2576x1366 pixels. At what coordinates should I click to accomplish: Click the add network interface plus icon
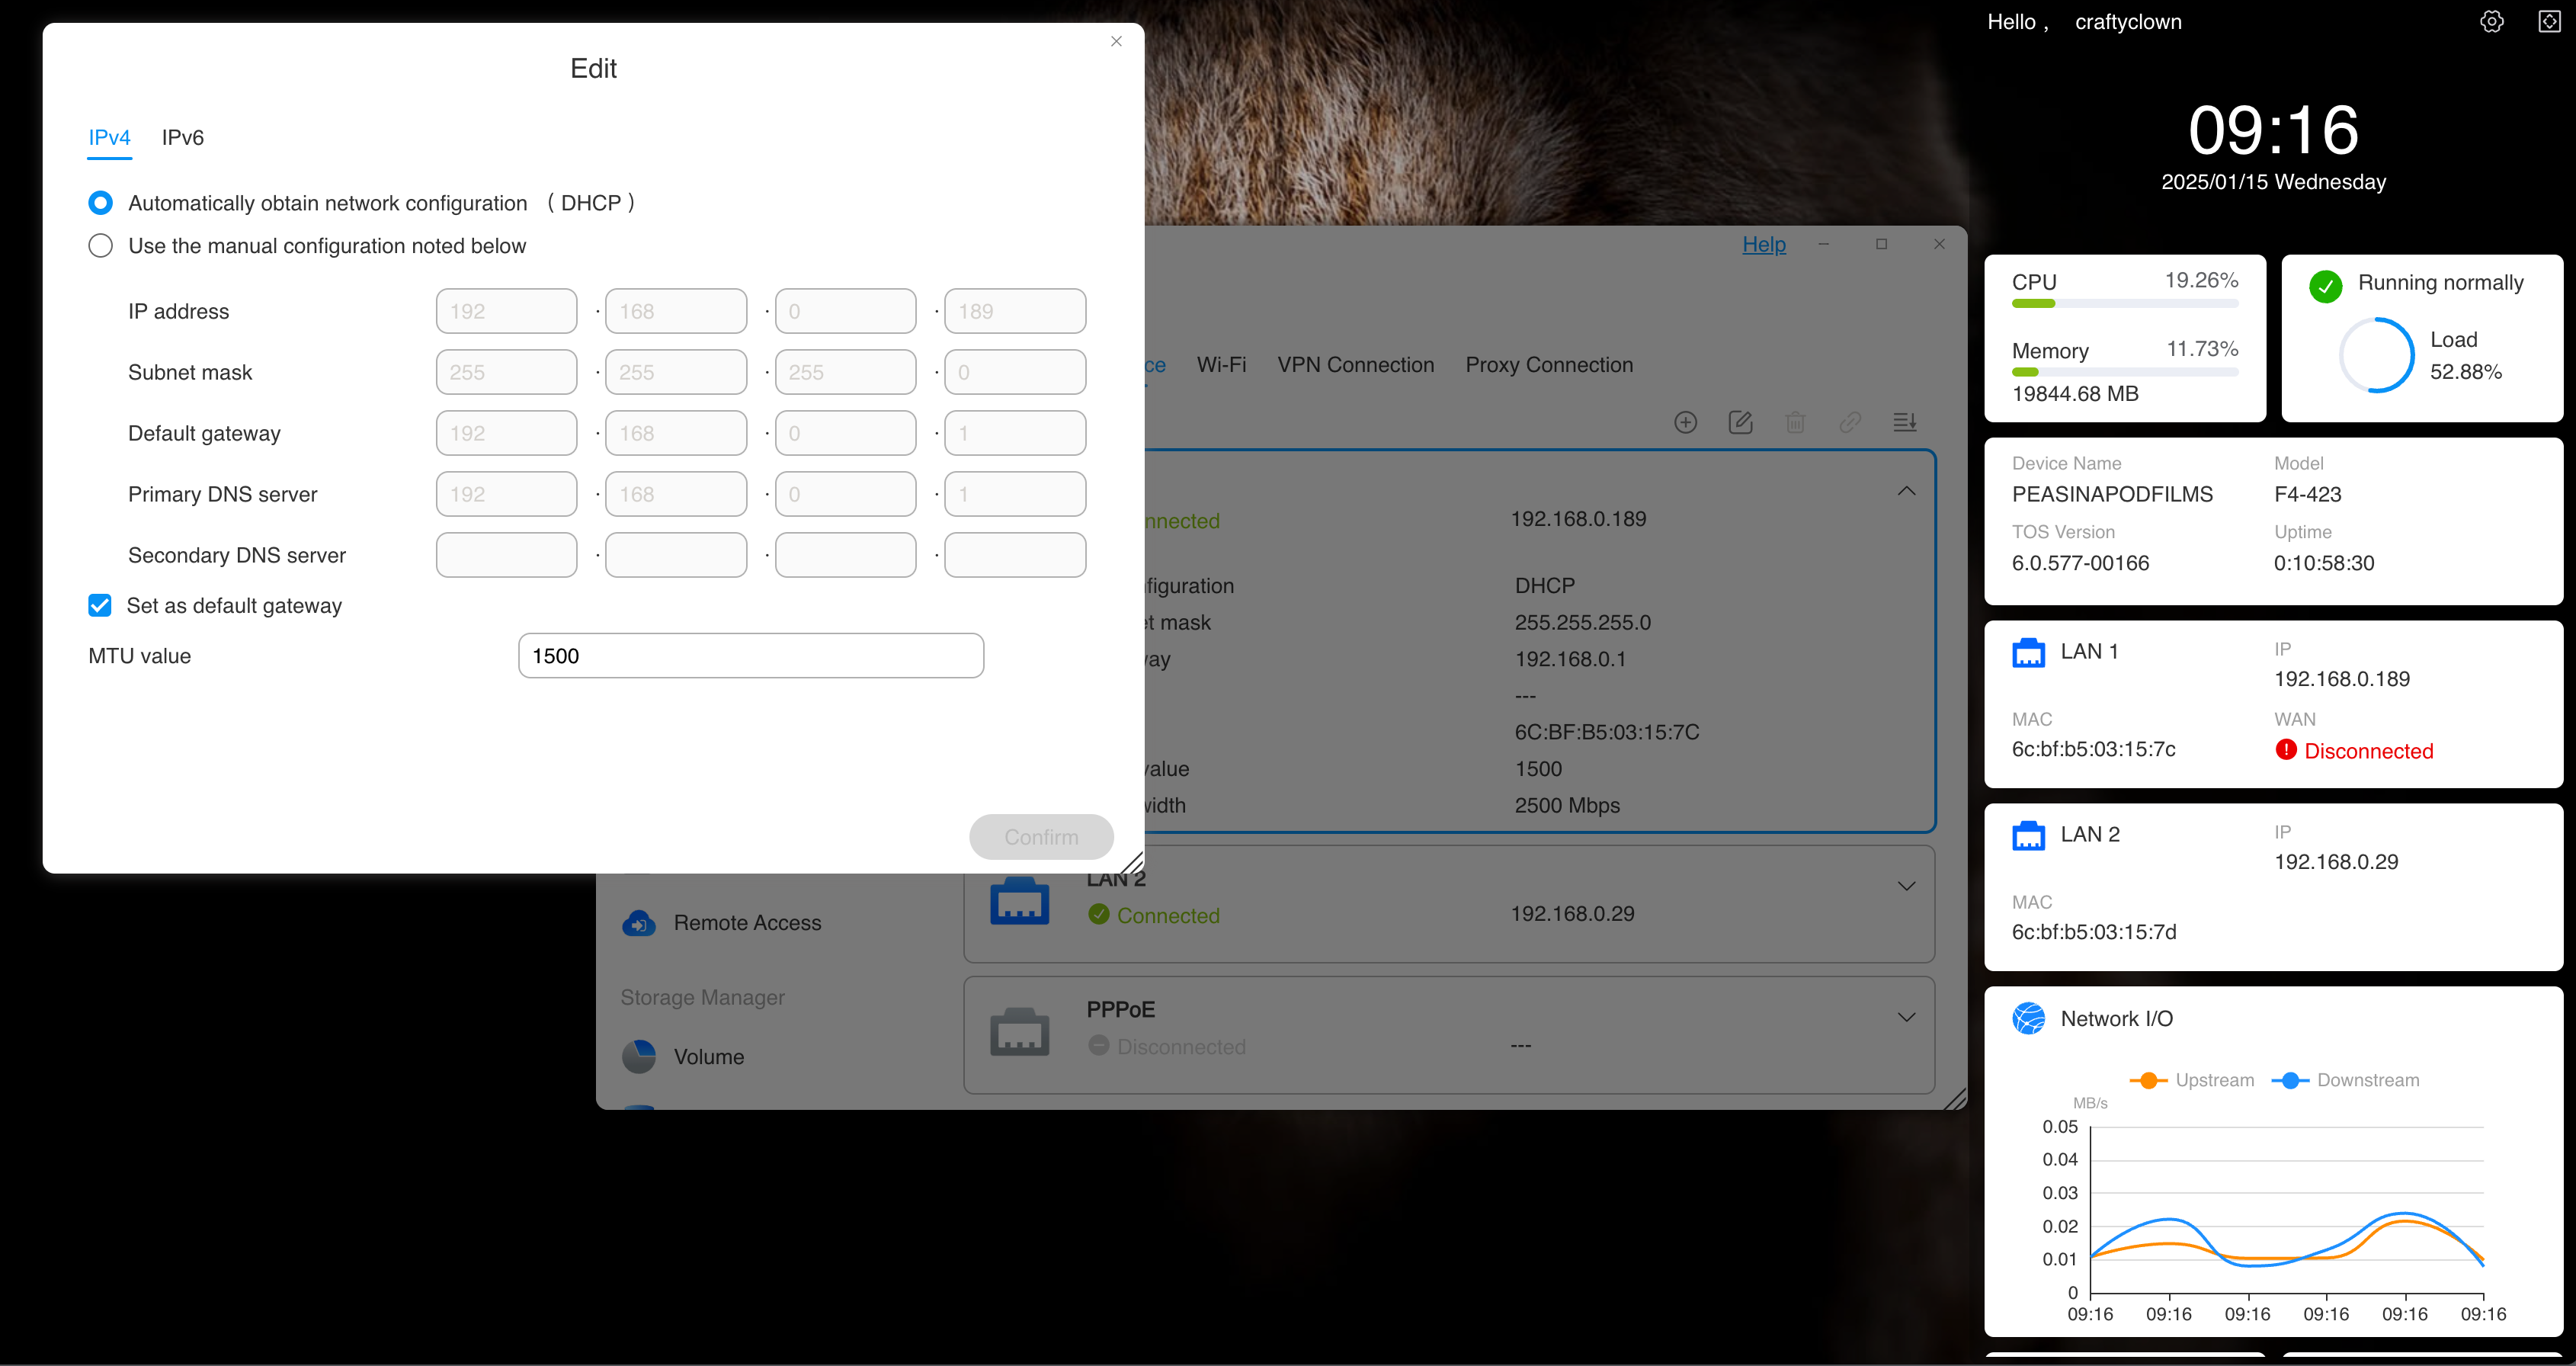pos(1686,422)
